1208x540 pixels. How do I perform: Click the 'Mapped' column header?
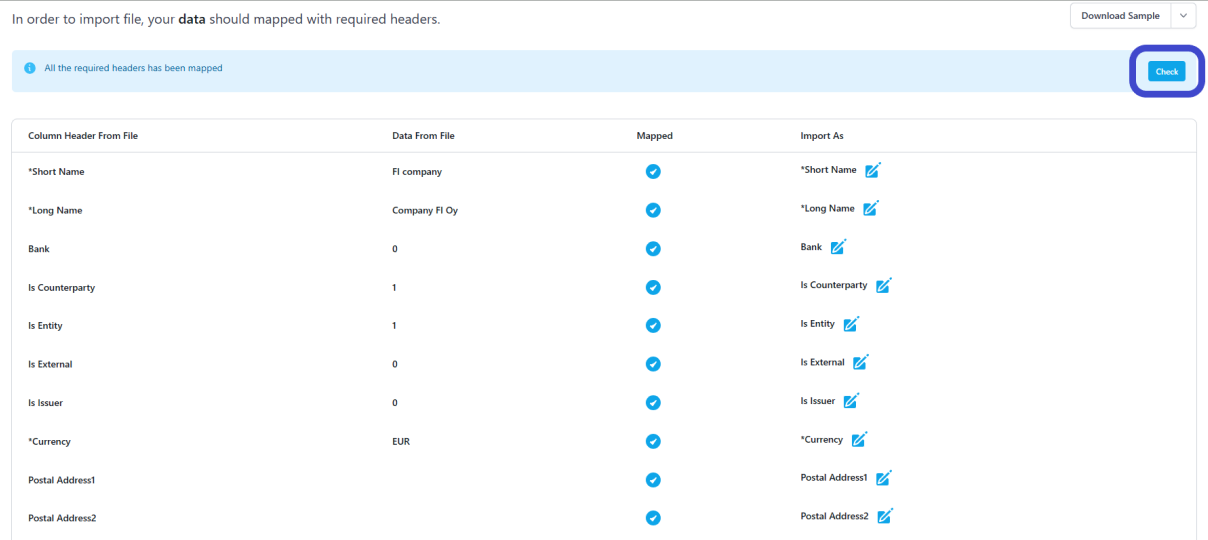point(654,136)
